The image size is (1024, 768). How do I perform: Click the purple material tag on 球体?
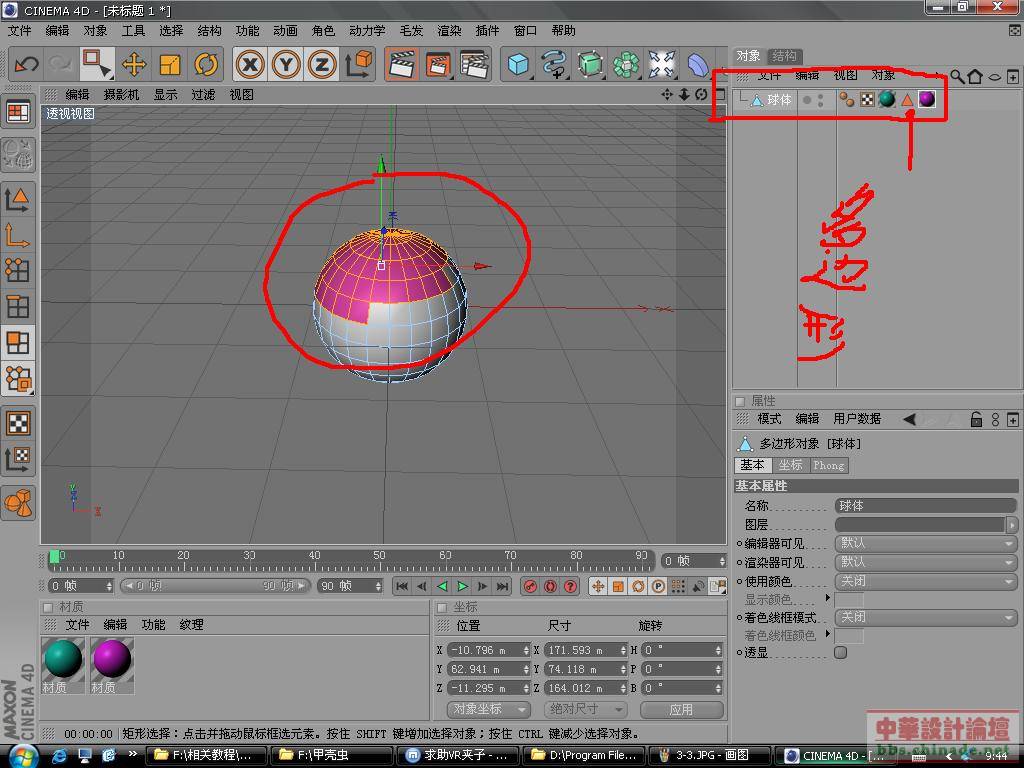point(927,99)
